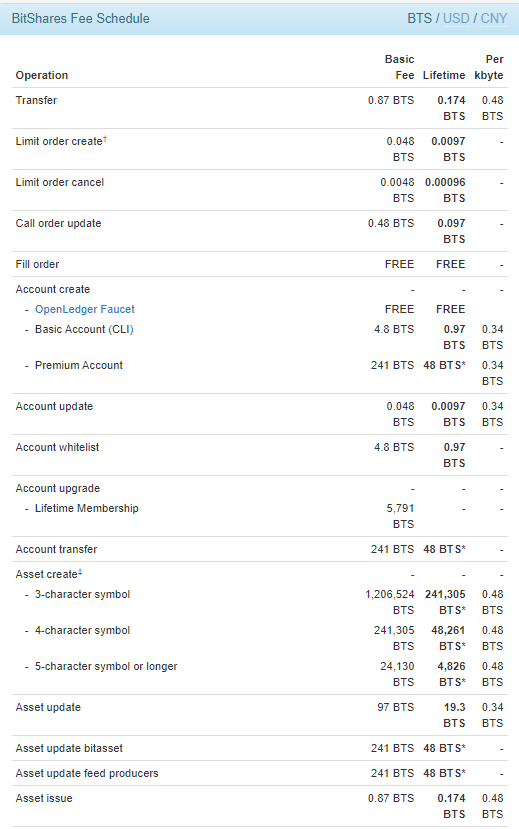Click the Operation column header
This screenshot has width=519, height=829.
pyautogui.click(x=42, y=75)
